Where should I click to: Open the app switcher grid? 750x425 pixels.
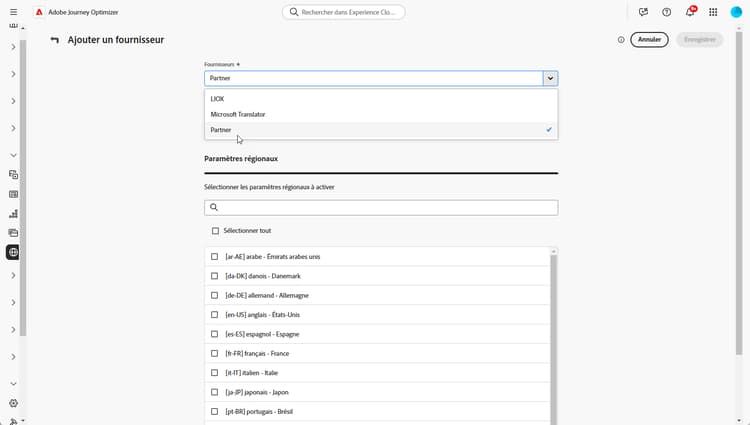[x=713, y=12]
